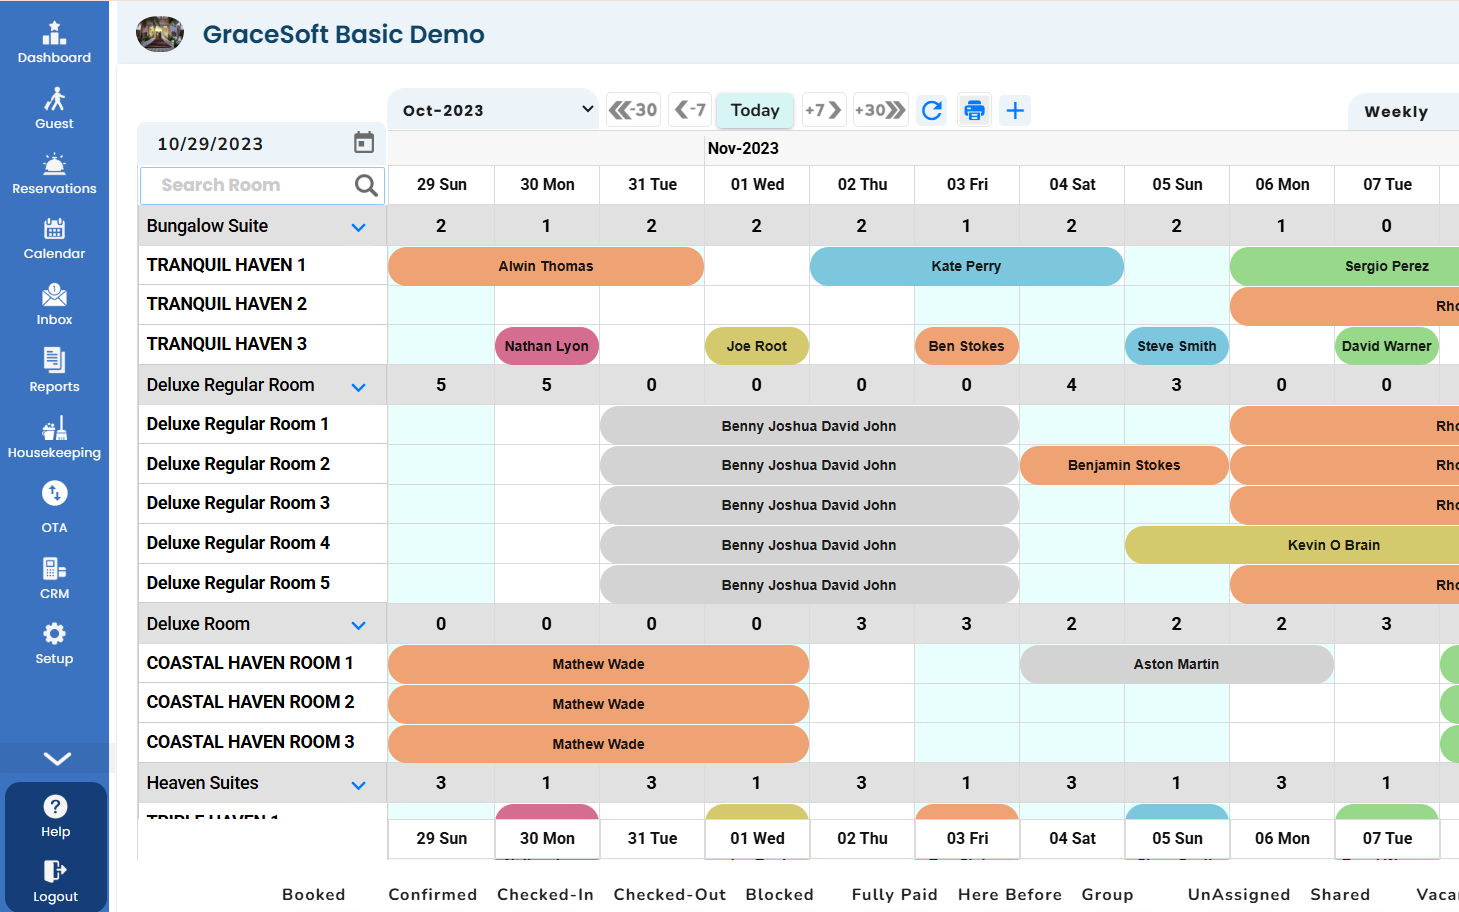Open the CRM module icon
1459x912 pixels.
point(54,570)
